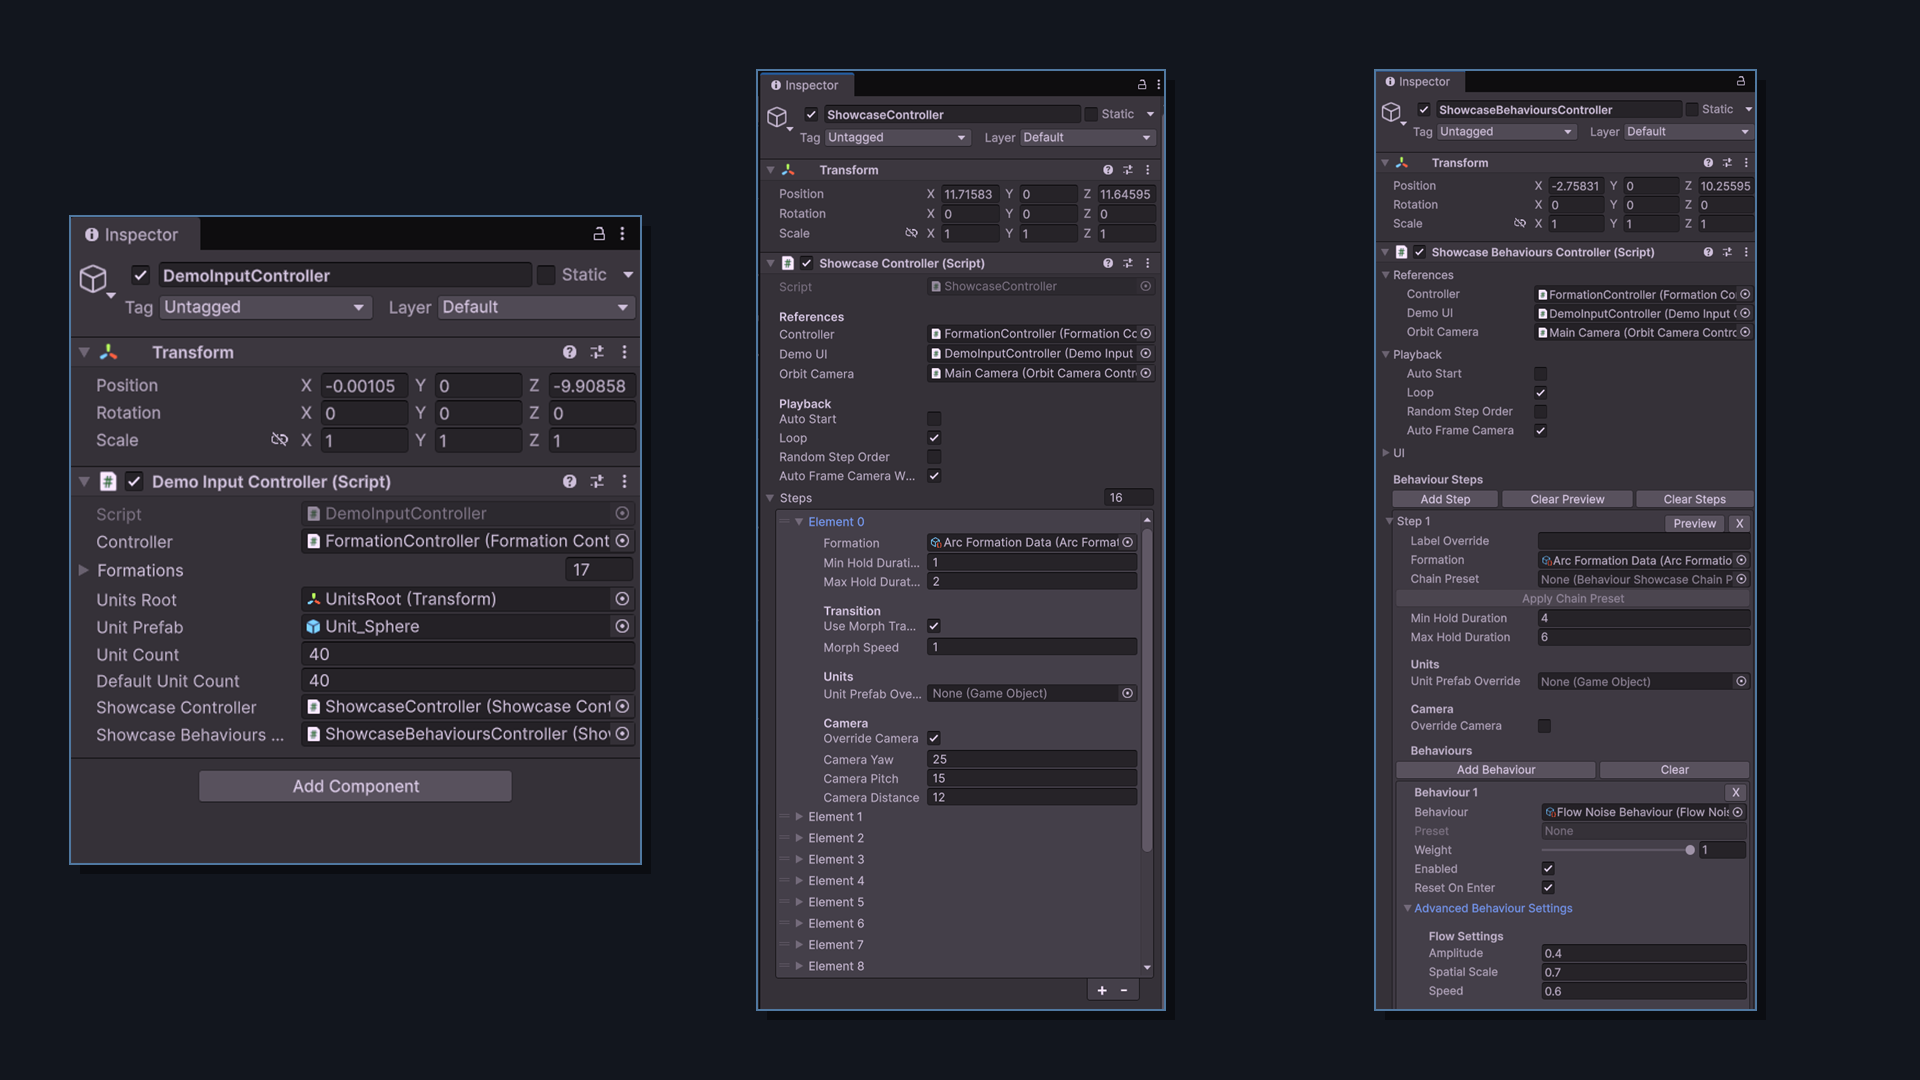
Task: Open the DemoInputController Inspector kebab menu
Action: (622, 234)
